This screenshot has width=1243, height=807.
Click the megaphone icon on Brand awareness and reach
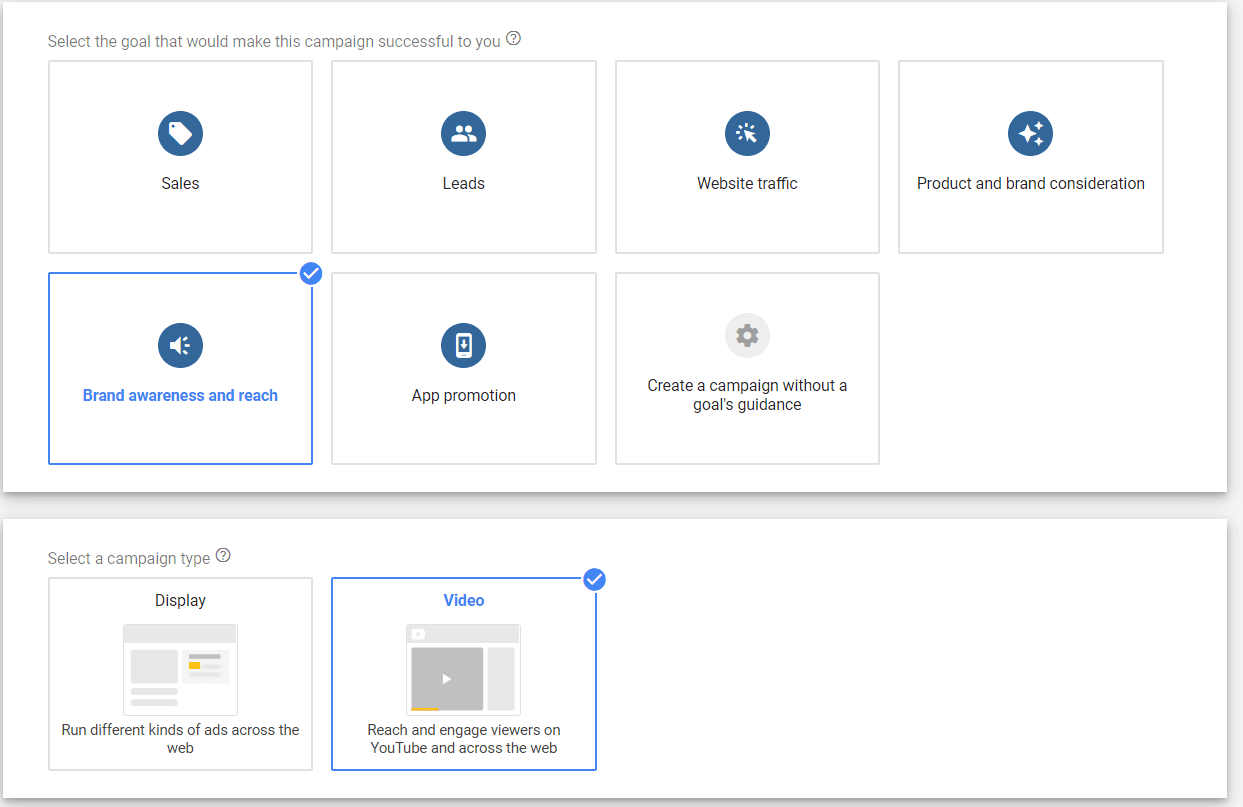click(180, 345)
